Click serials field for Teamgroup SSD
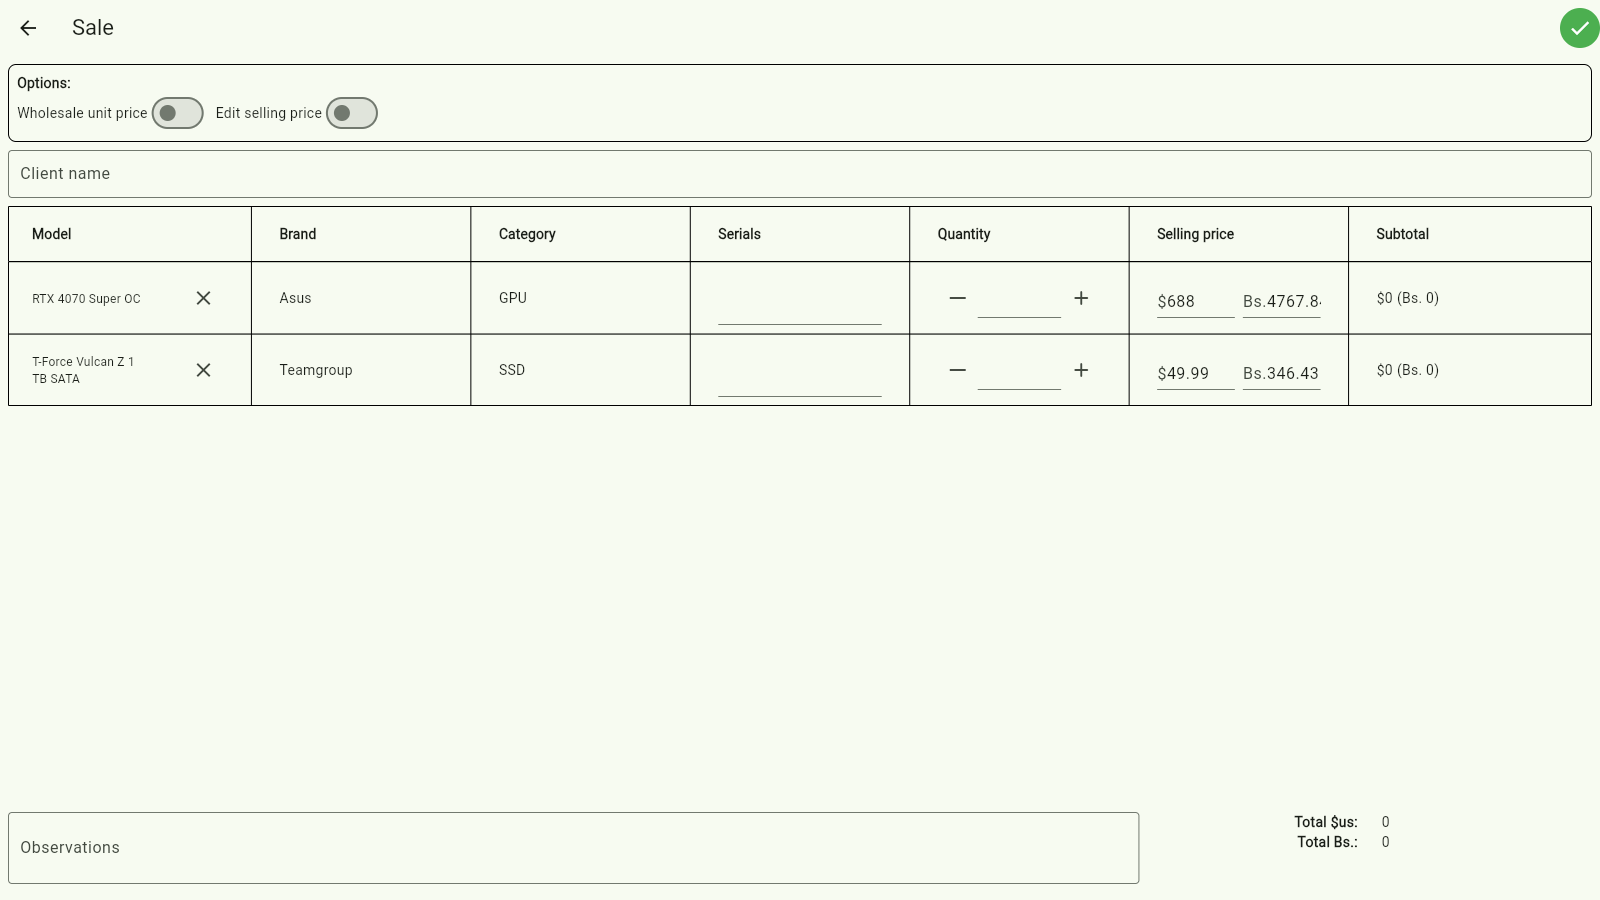The height and width of the screenshot is (900, 1600). coord(799,376)
